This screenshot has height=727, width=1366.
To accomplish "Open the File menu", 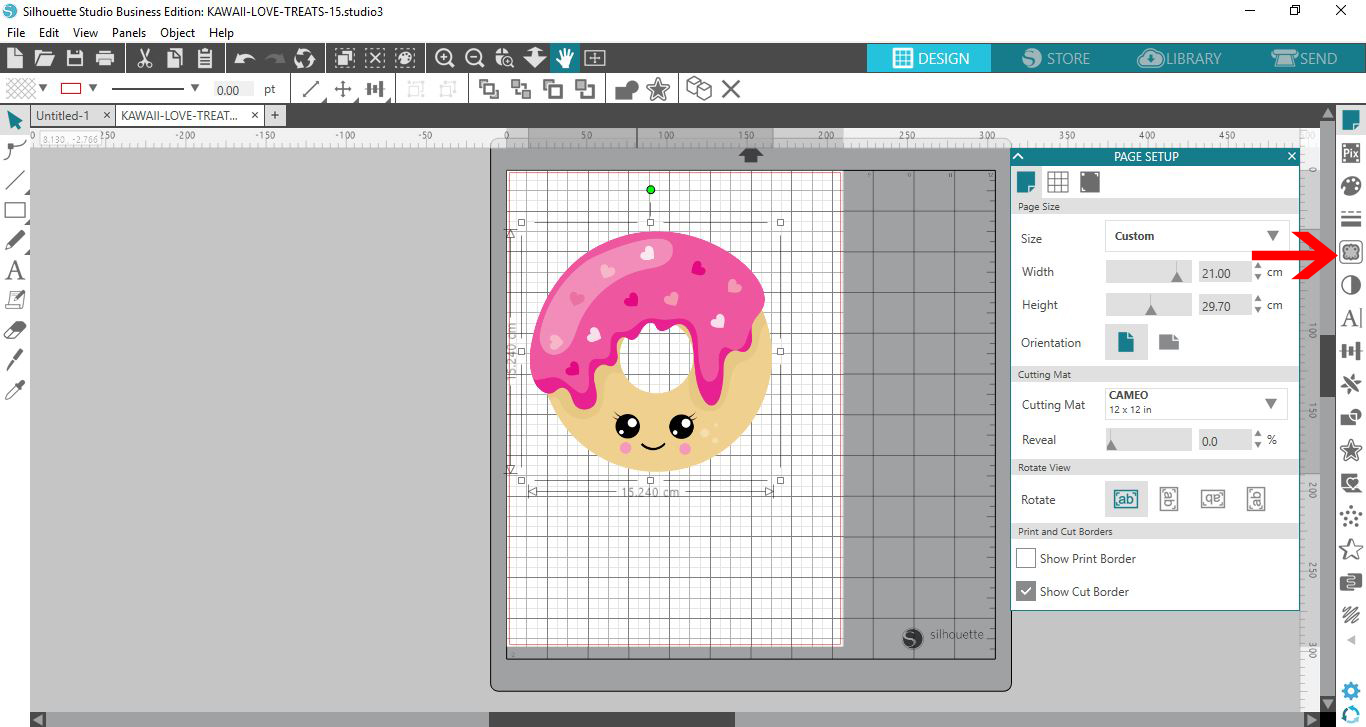I will (15, 33).
